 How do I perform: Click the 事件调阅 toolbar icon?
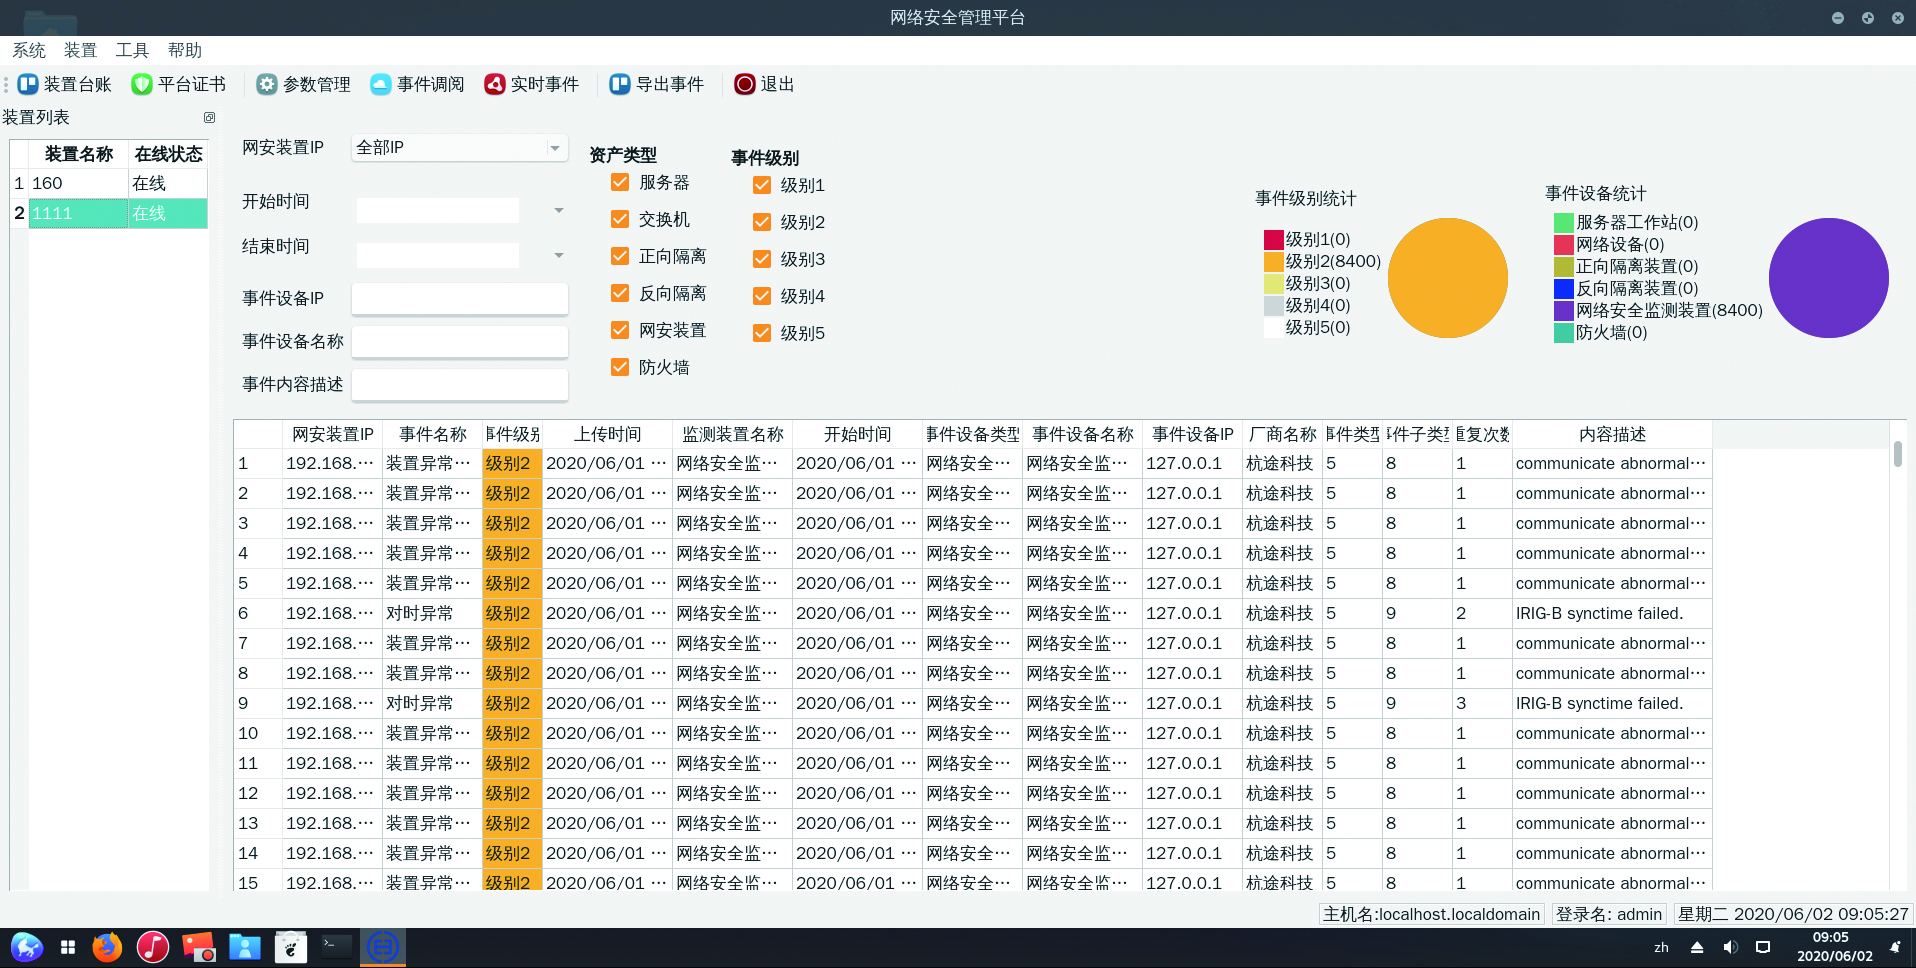coord(380,85)
